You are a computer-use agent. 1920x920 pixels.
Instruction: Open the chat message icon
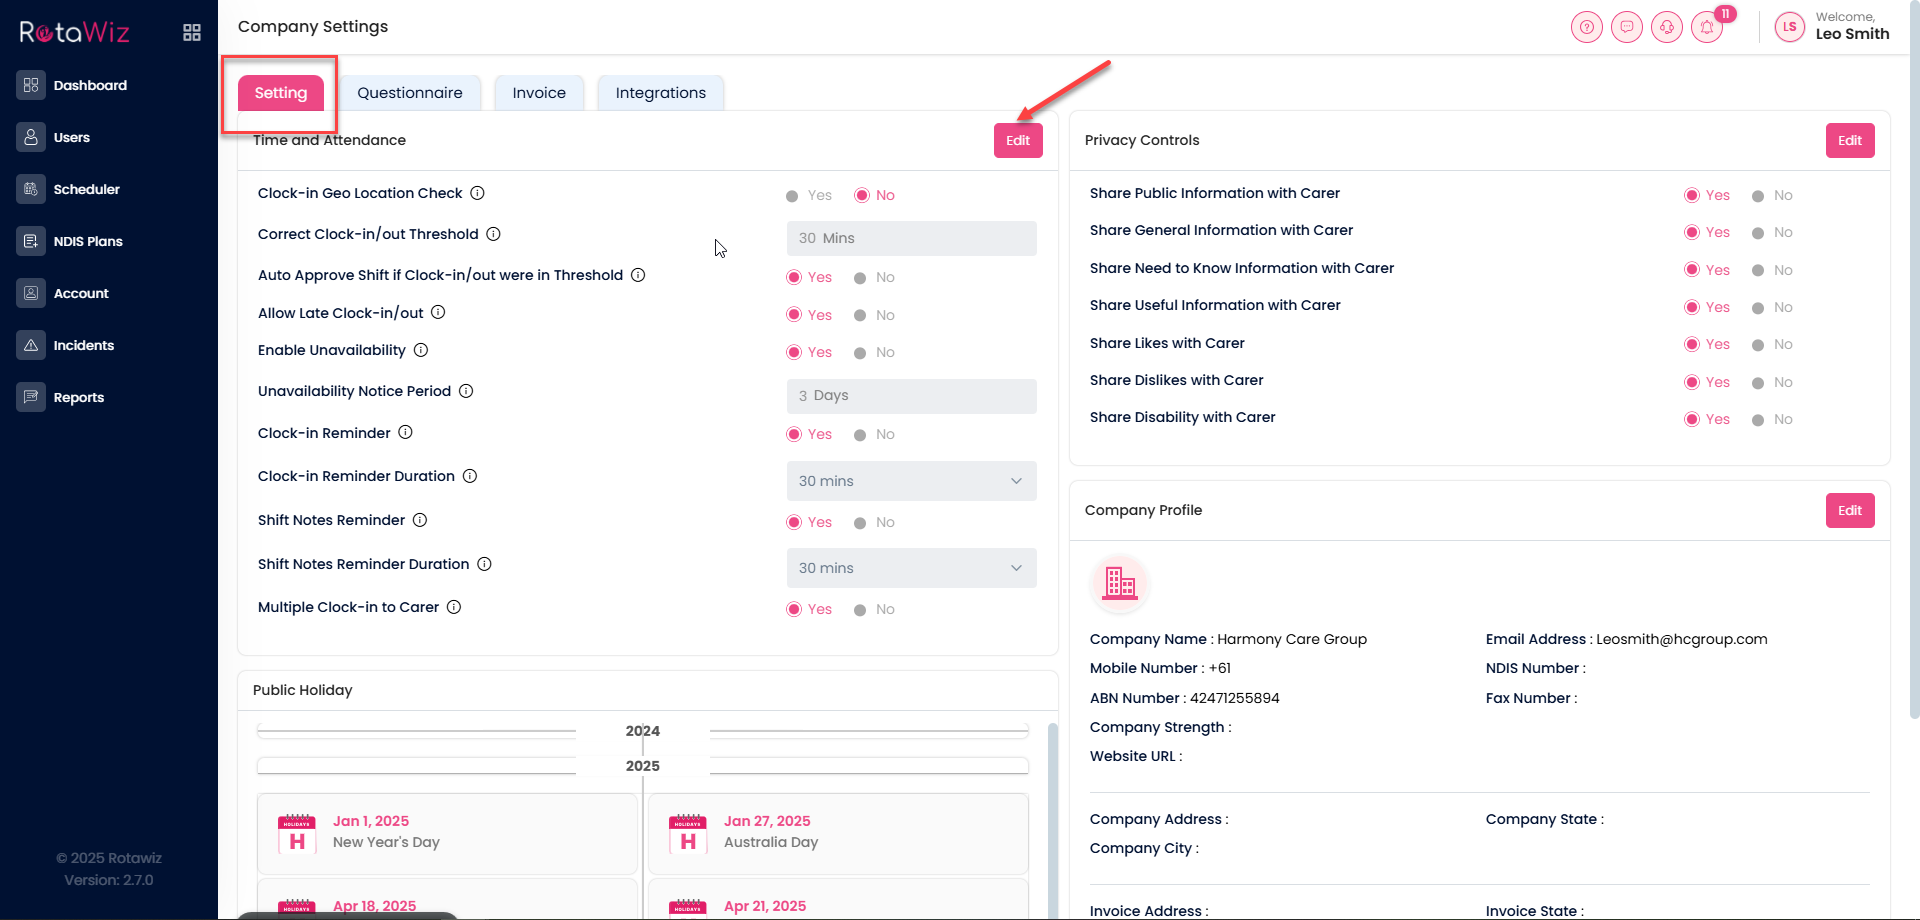coord(1627,28)
